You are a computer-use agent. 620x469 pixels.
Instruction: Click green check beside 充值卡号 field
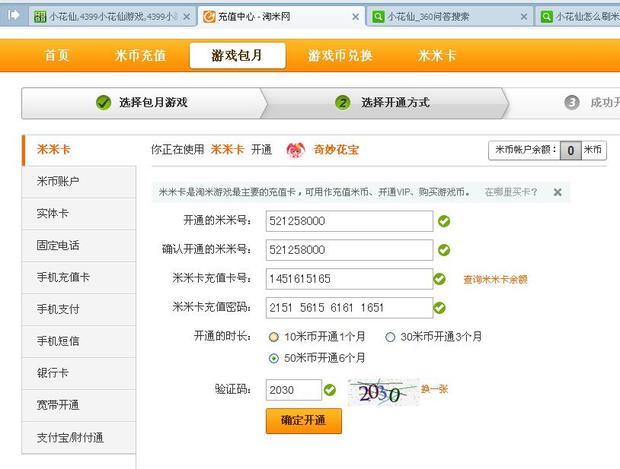click(439, 279)
